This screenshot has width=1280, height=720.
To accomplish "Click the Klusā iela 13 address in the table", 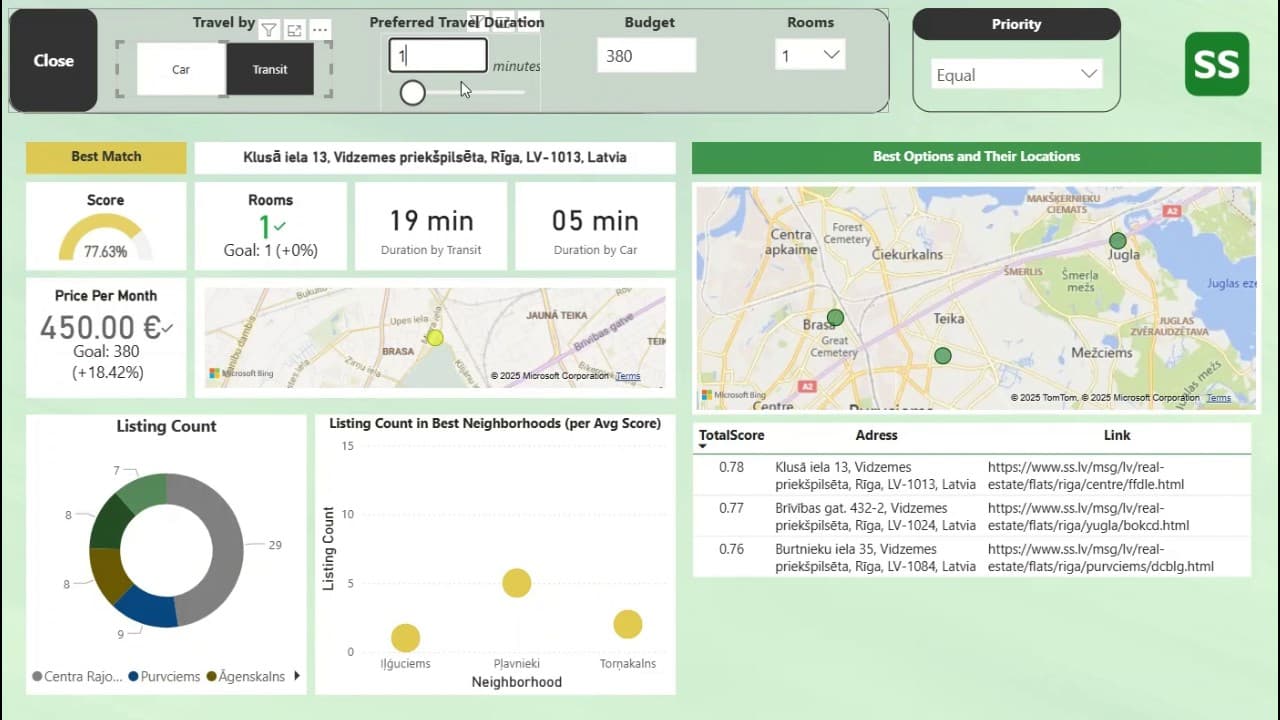I will click(875, 475).
